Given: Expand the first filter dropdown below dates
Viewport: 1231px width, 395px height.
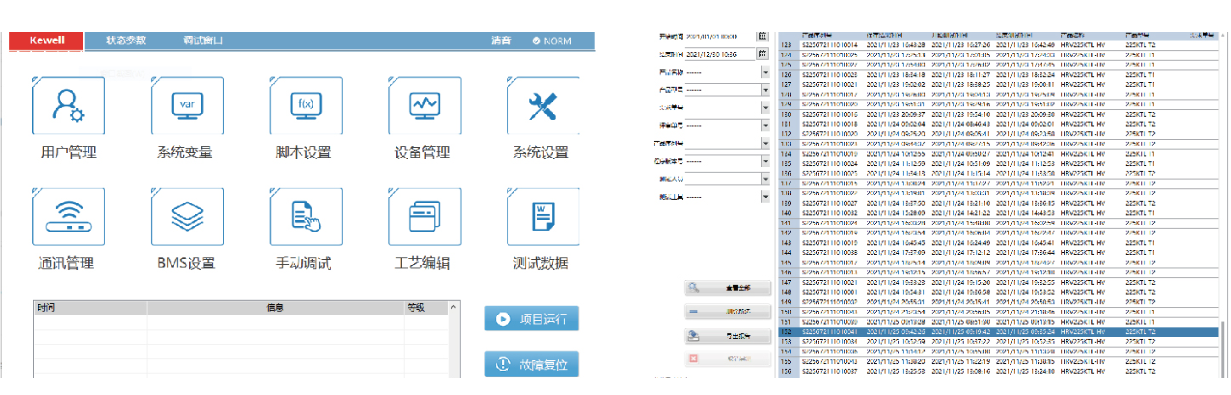Looking at the screenshot, I should [x=765, y=72].
